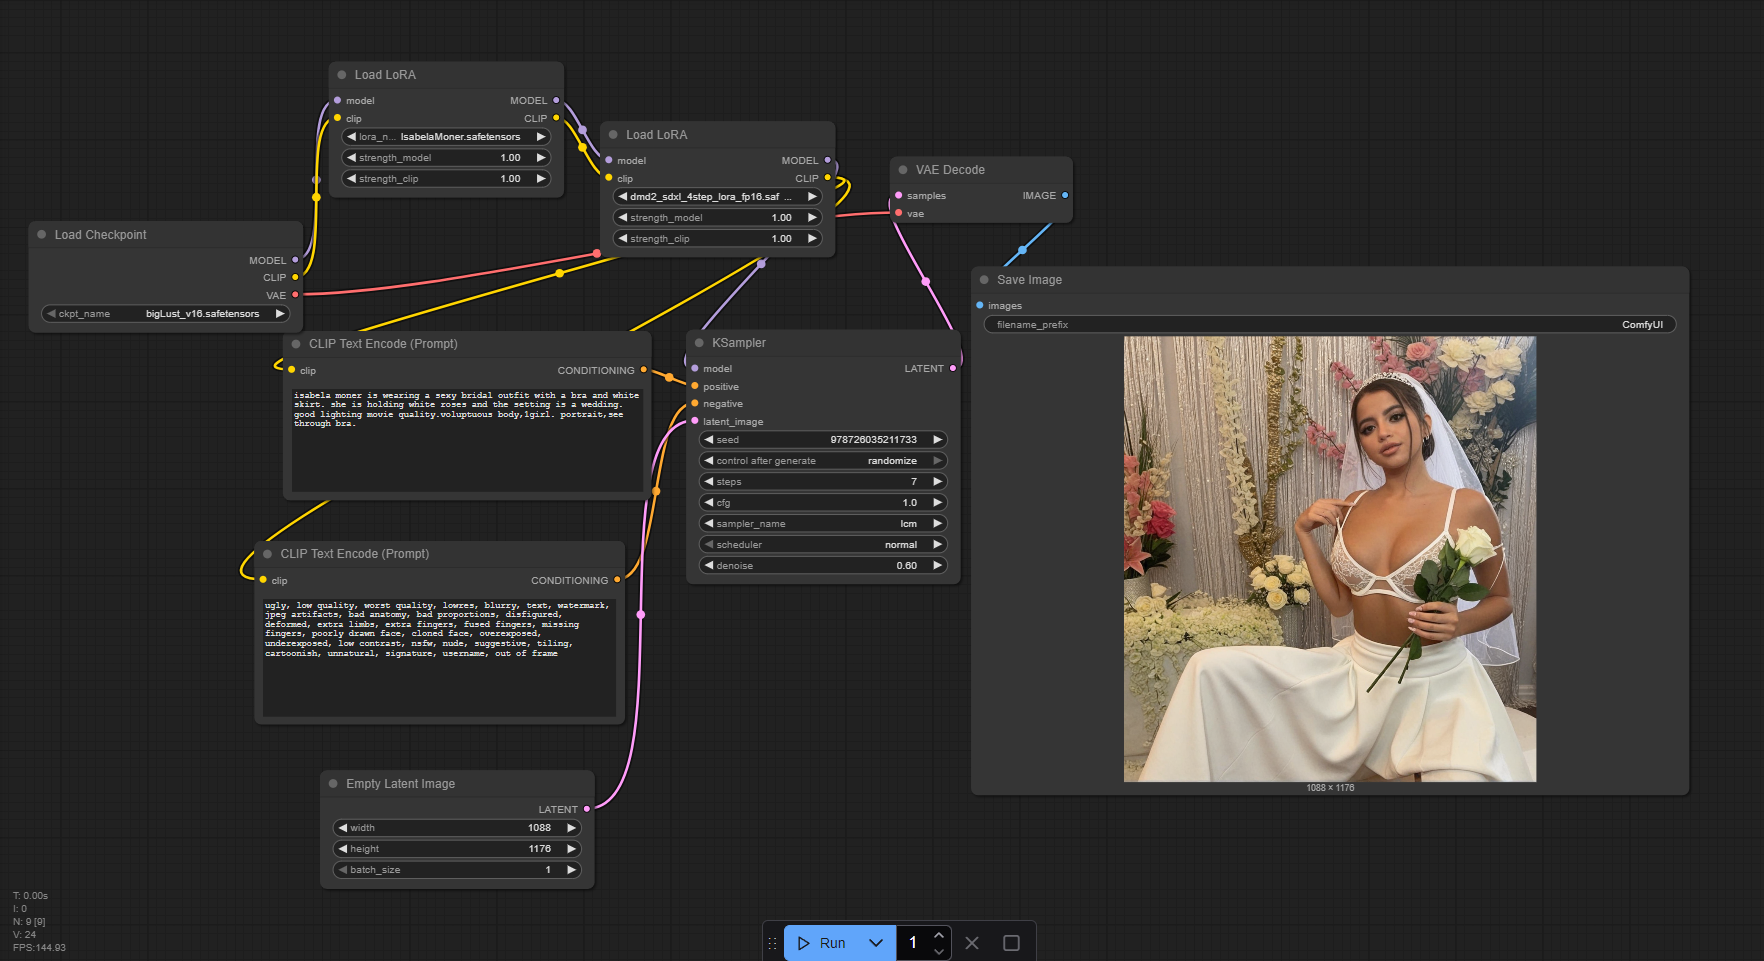The height and width of the screenshot is (961, 1764).
Task: Increase batch_size with right arrow
Action: coord(572,870)
